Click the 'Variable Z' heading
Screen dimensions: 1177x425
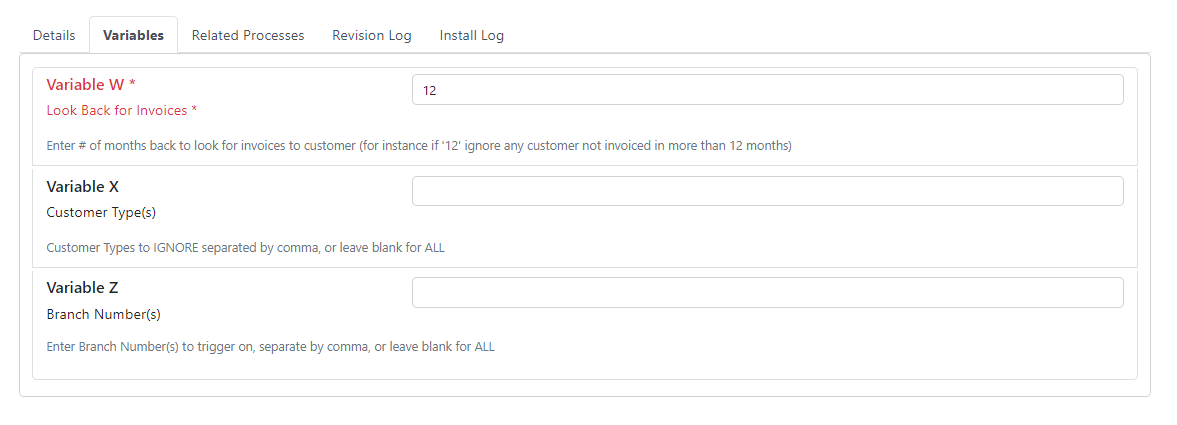(83, 288)
